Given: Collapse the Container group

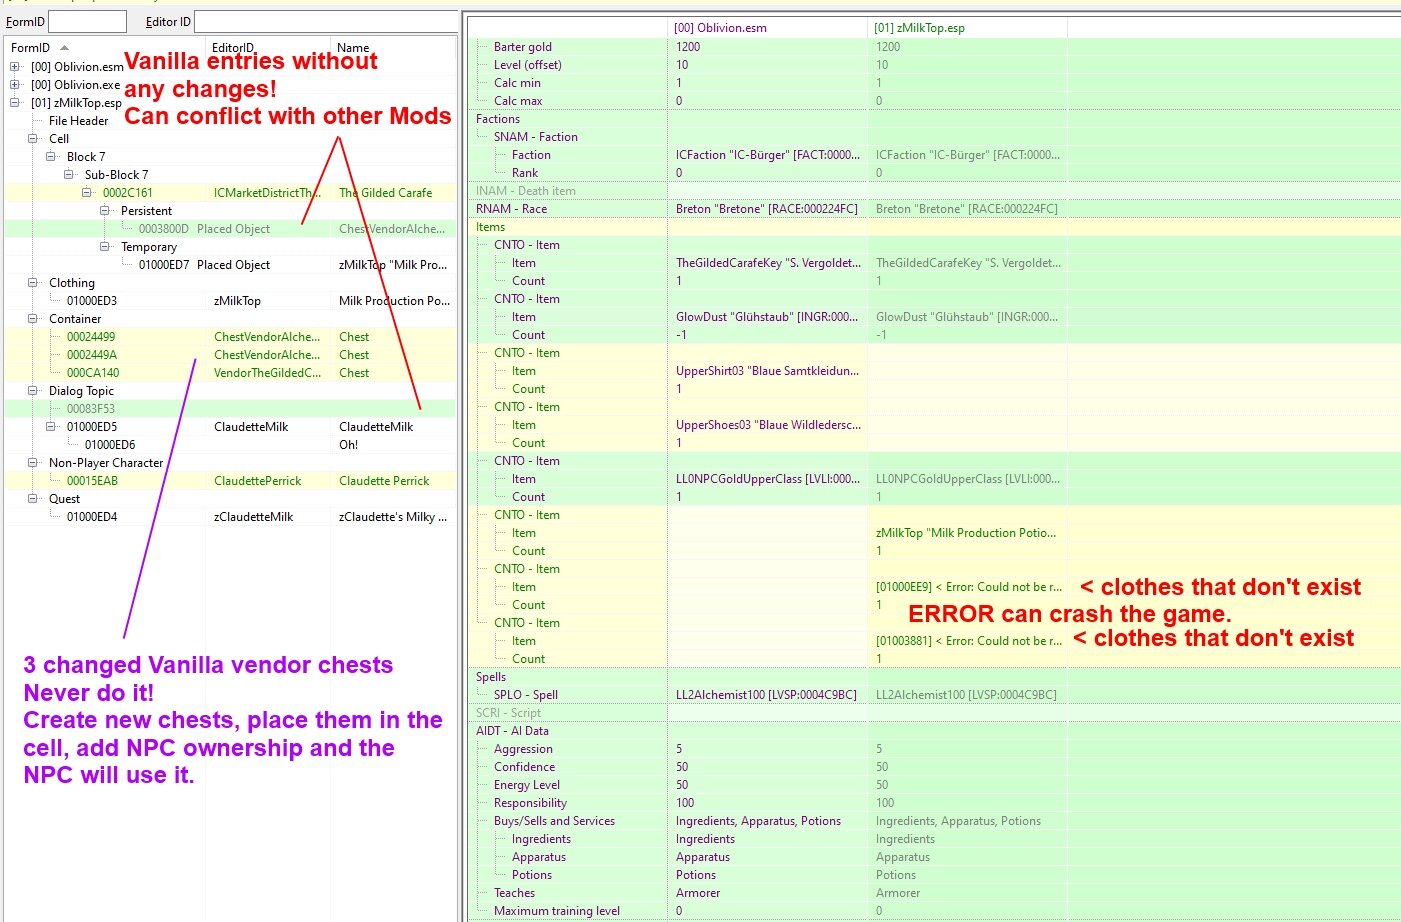Looking at the screenshot, I should 33,319.
